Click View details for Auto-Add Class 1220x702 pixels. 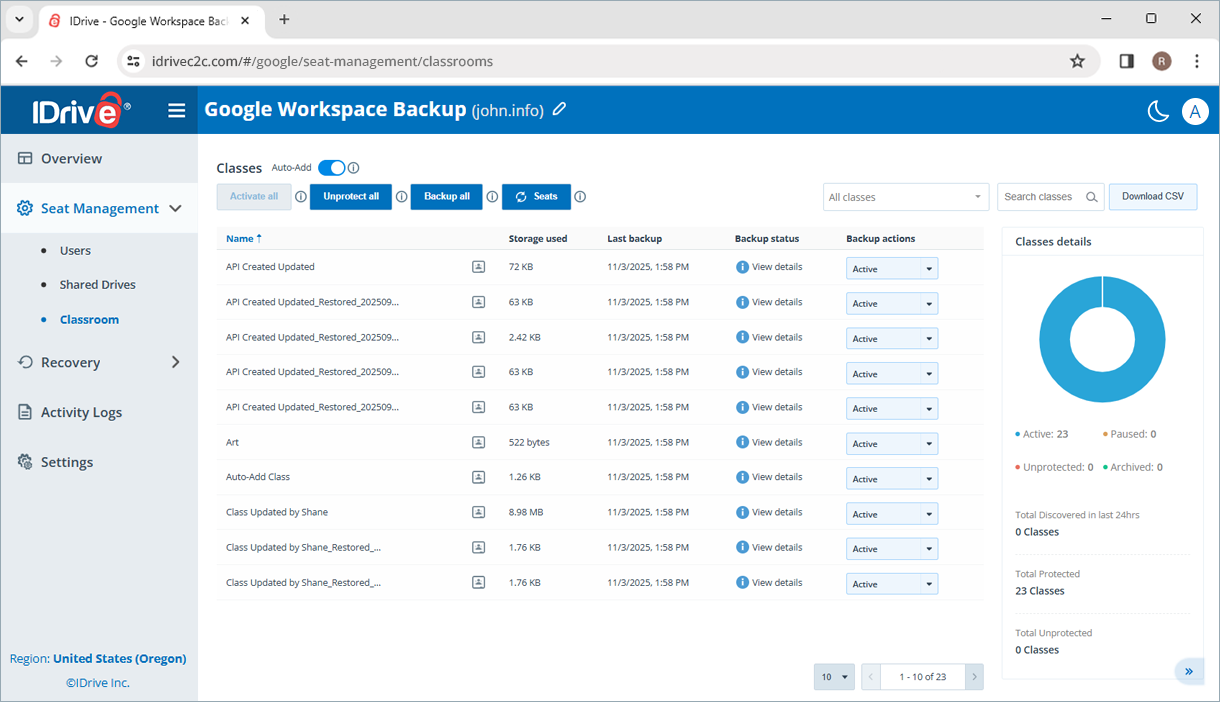click(x=775, y=477)
